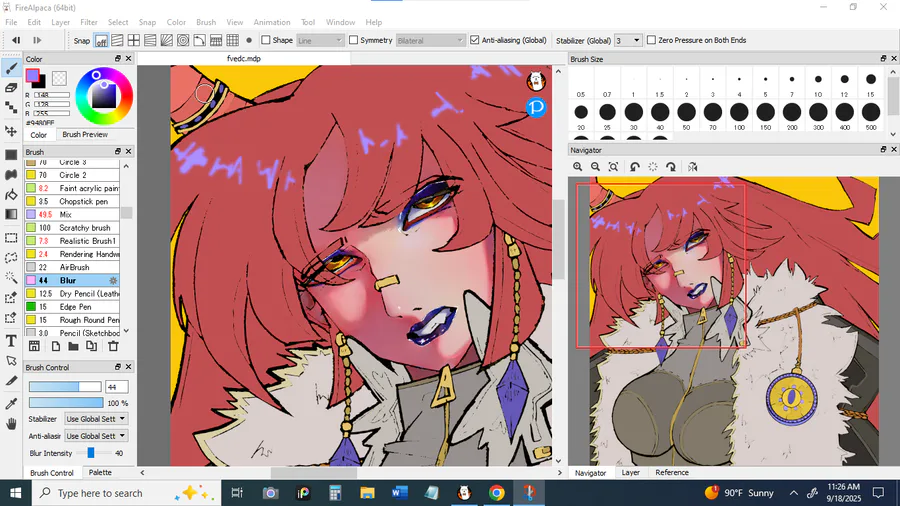Select the Brush tool in the left toolbar
The width and height of the screenshot is (900, 506).
[11, 68]
